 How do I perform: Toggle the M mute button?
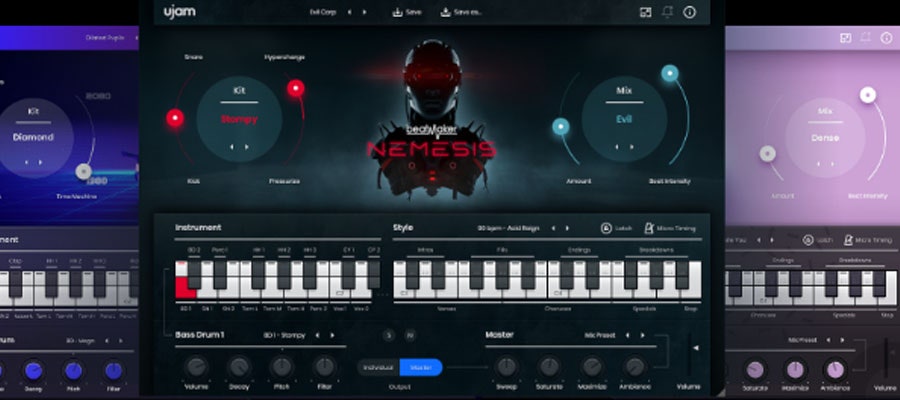click(409, 335)
